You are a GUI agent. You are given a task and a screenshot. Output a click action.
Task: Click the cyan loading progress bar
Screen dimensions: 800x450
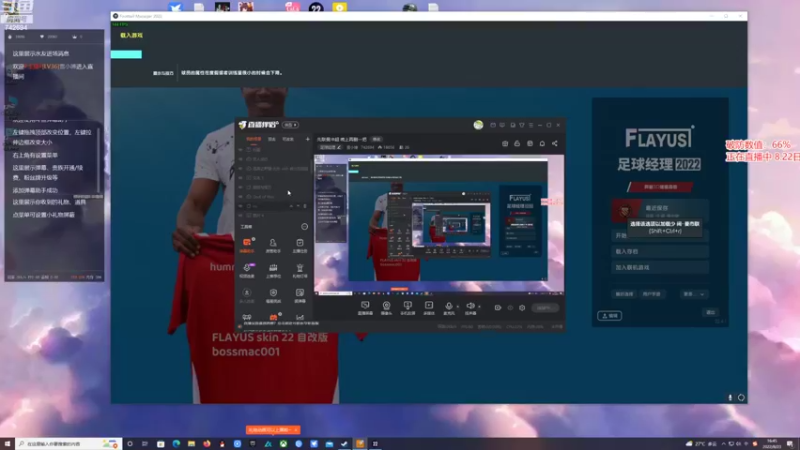[x=126, y=54]
